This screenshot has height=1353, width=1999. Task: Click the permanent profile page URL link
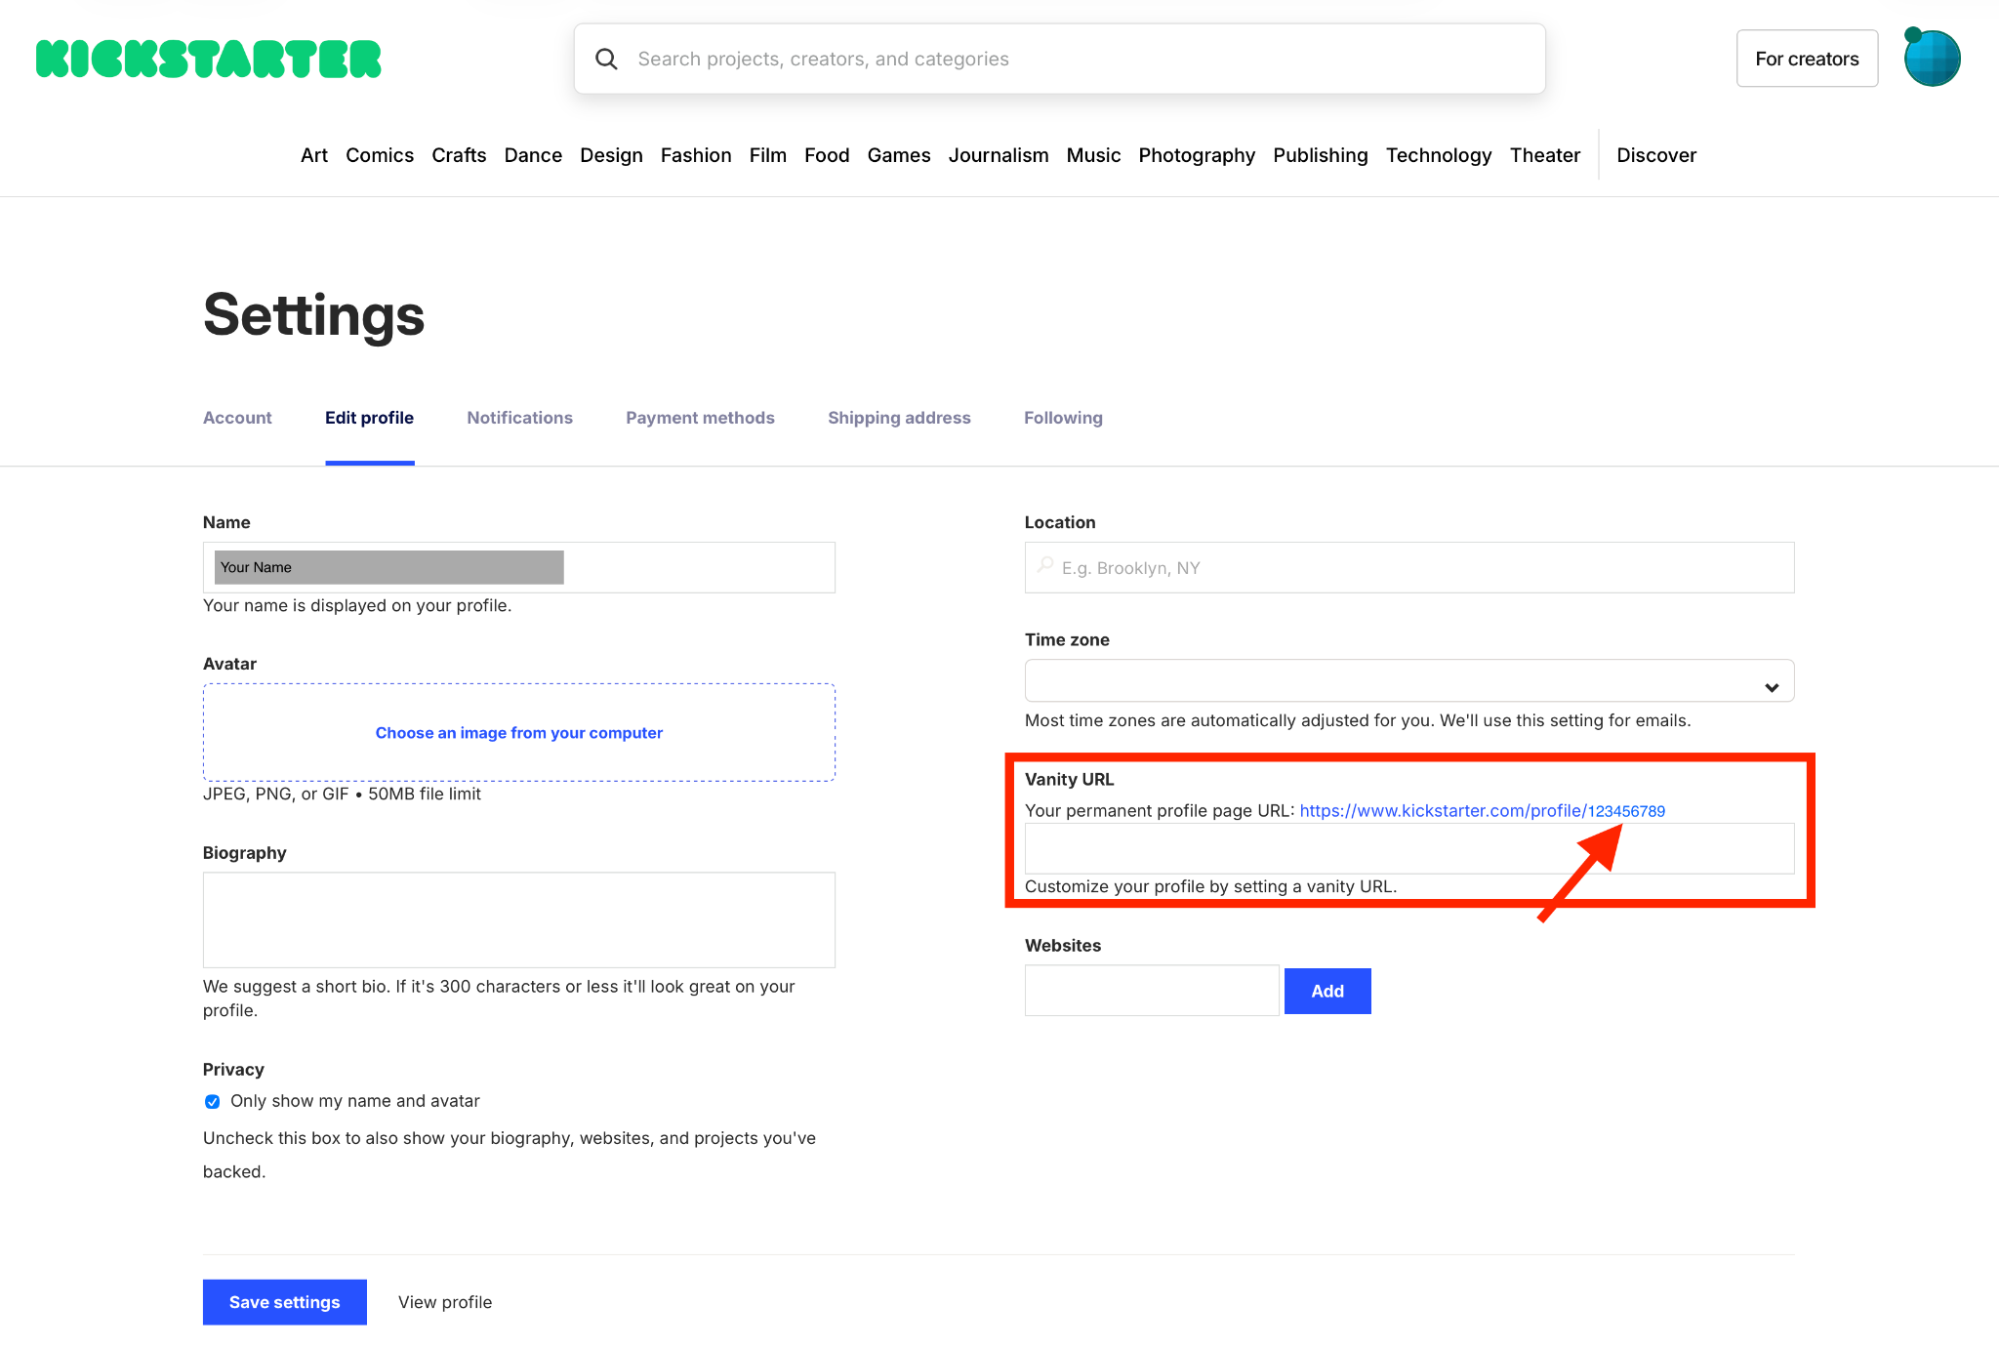(x=1481, y=811)
